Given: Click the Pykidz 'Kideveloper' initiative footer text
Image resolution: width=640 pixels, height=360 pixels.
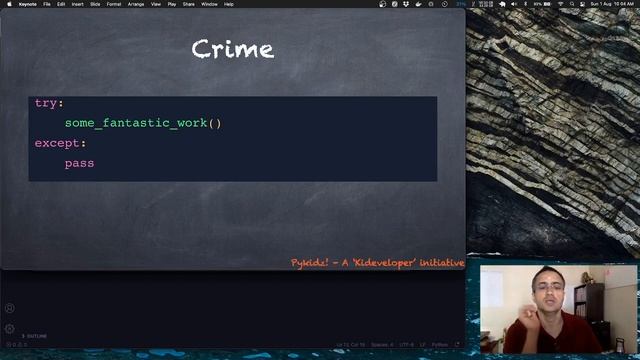Looking at the screenshot, I should 378,262.
